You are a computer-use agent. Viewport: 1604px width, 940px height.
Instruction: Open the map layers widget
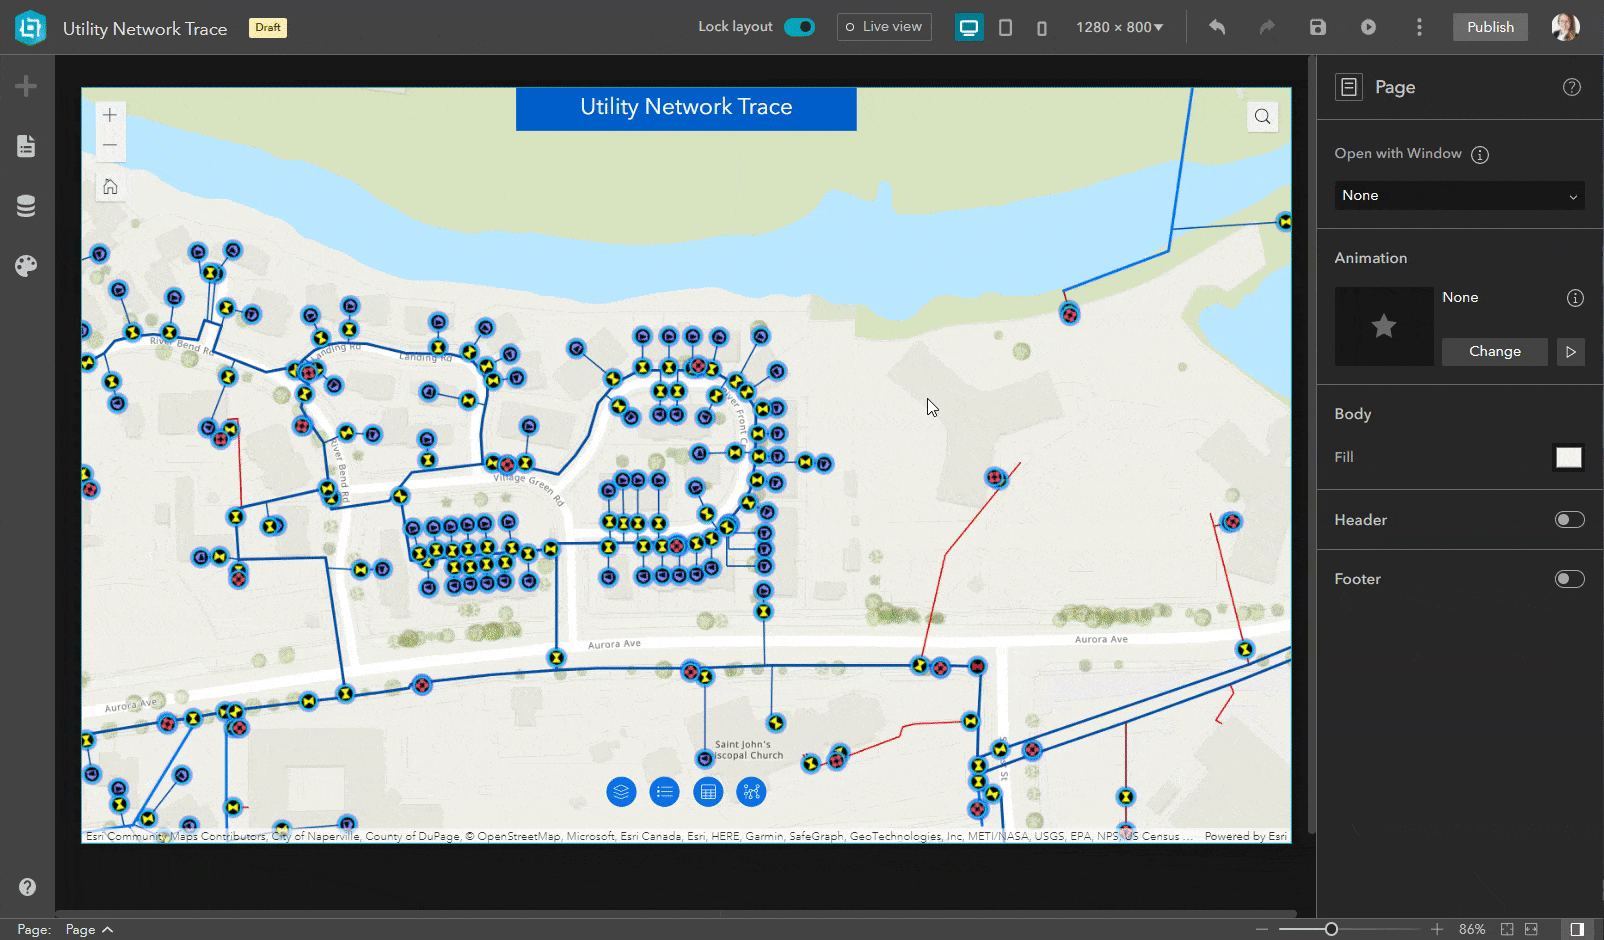click(x=621, y=792)
